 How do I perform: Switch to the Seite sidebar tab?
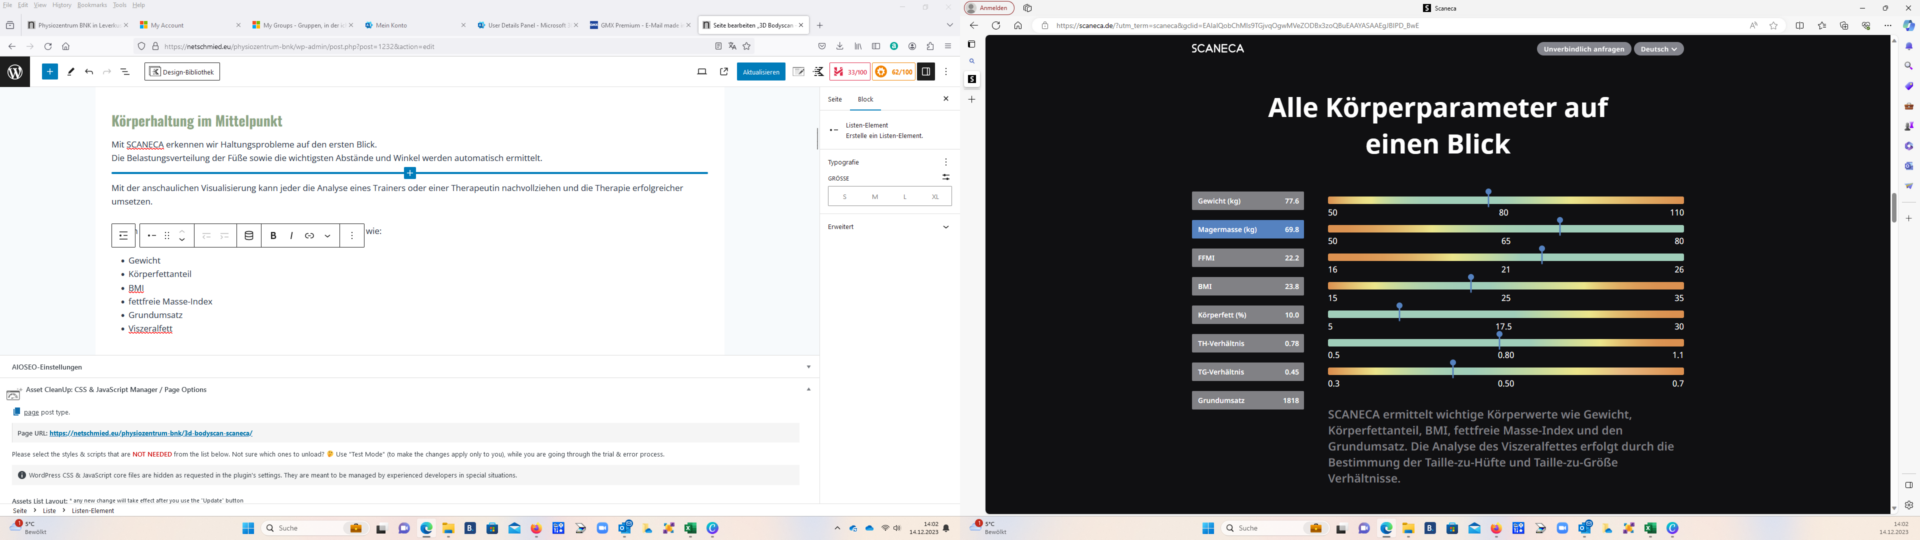pyautogui.click(x=835, y=99)
